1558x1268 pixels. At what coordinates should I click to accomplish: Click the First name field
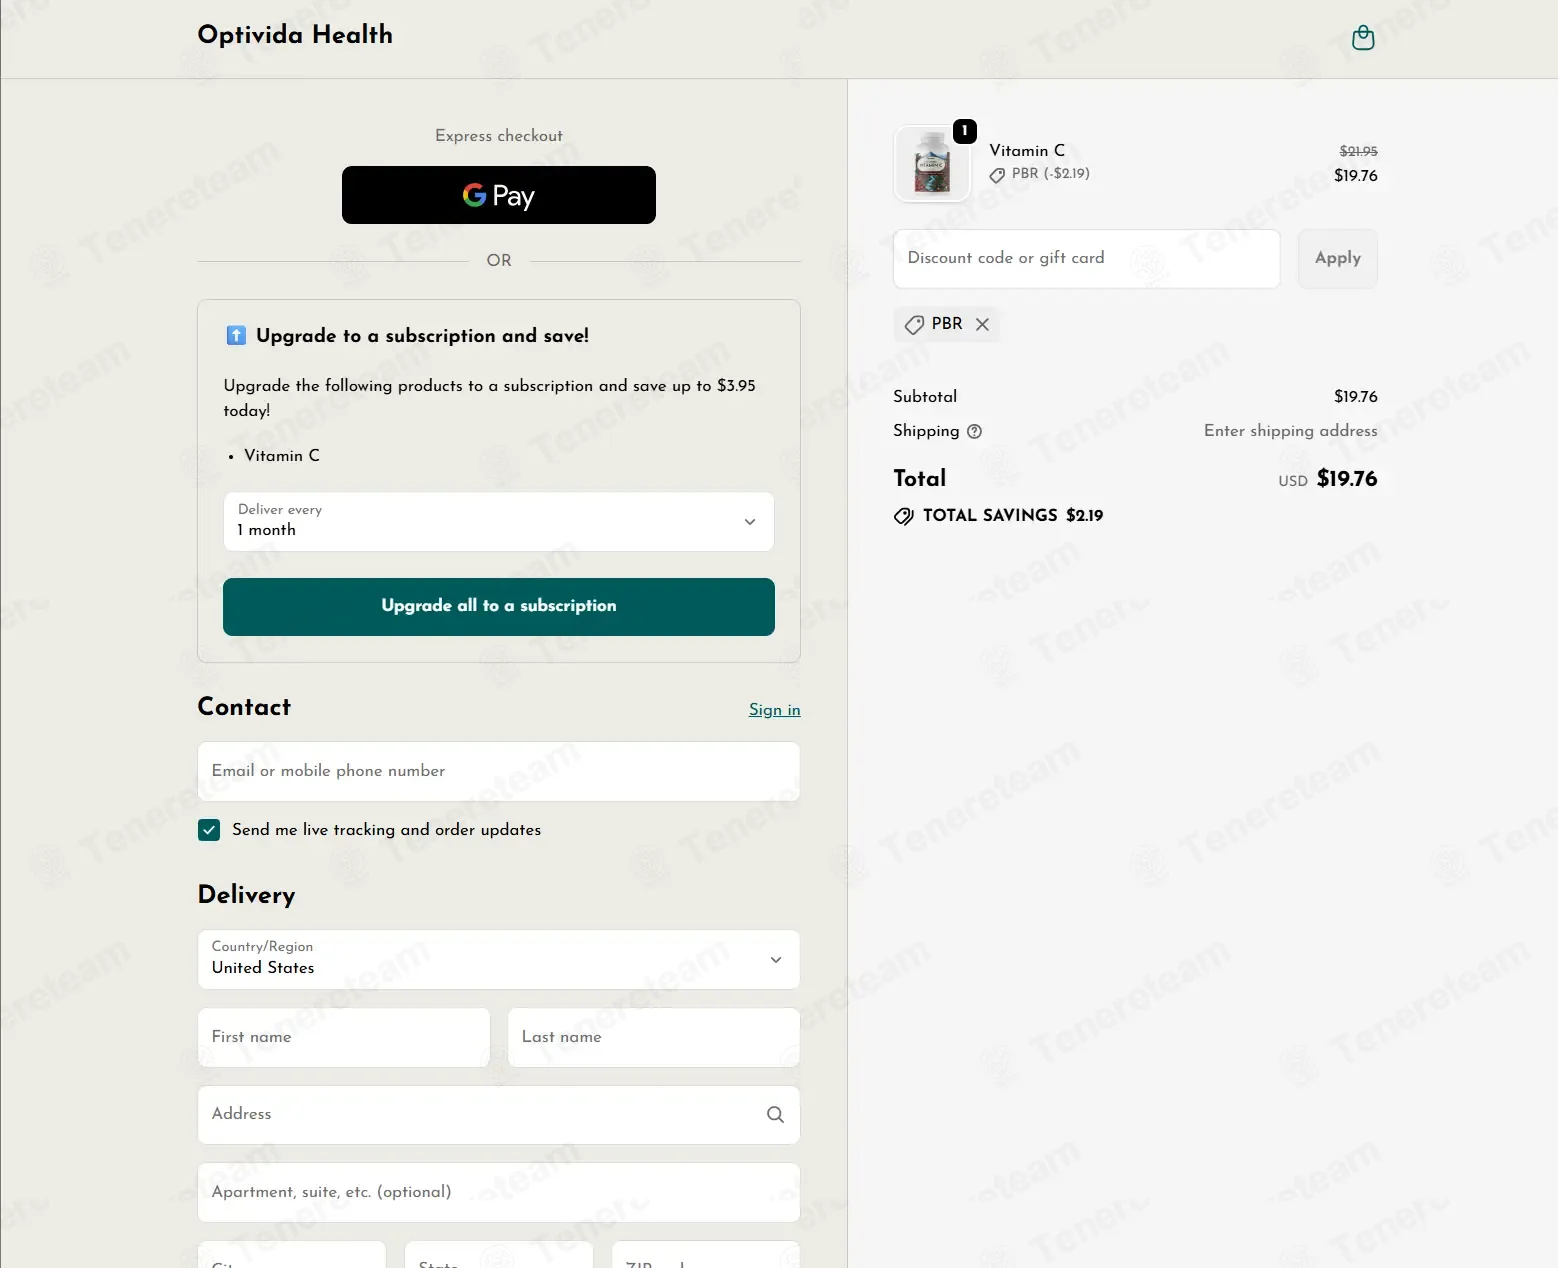coord(344,1037)
